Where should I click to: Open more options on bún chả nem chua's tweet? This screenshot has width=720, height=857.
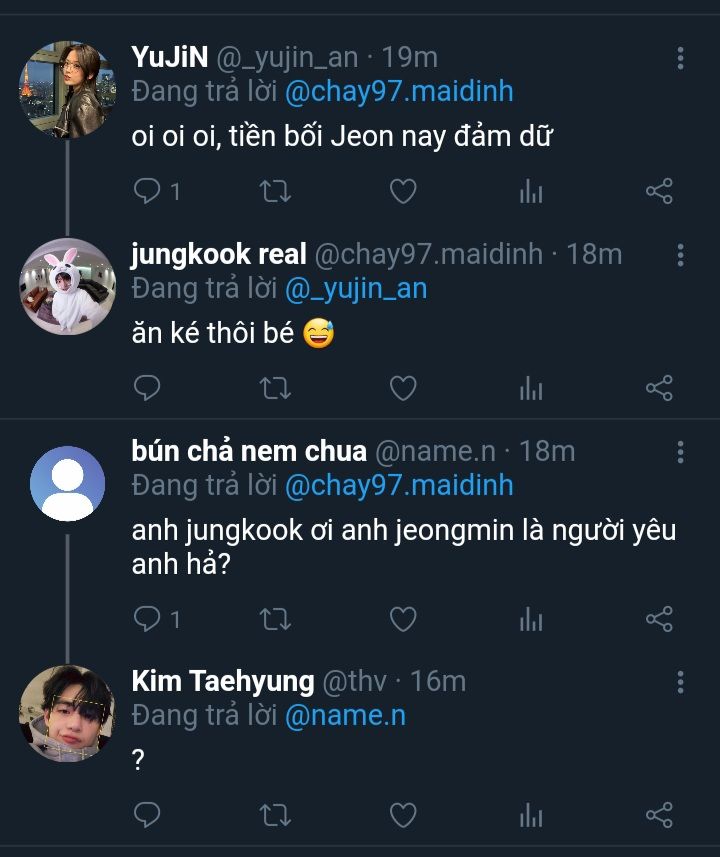(680, 451)
